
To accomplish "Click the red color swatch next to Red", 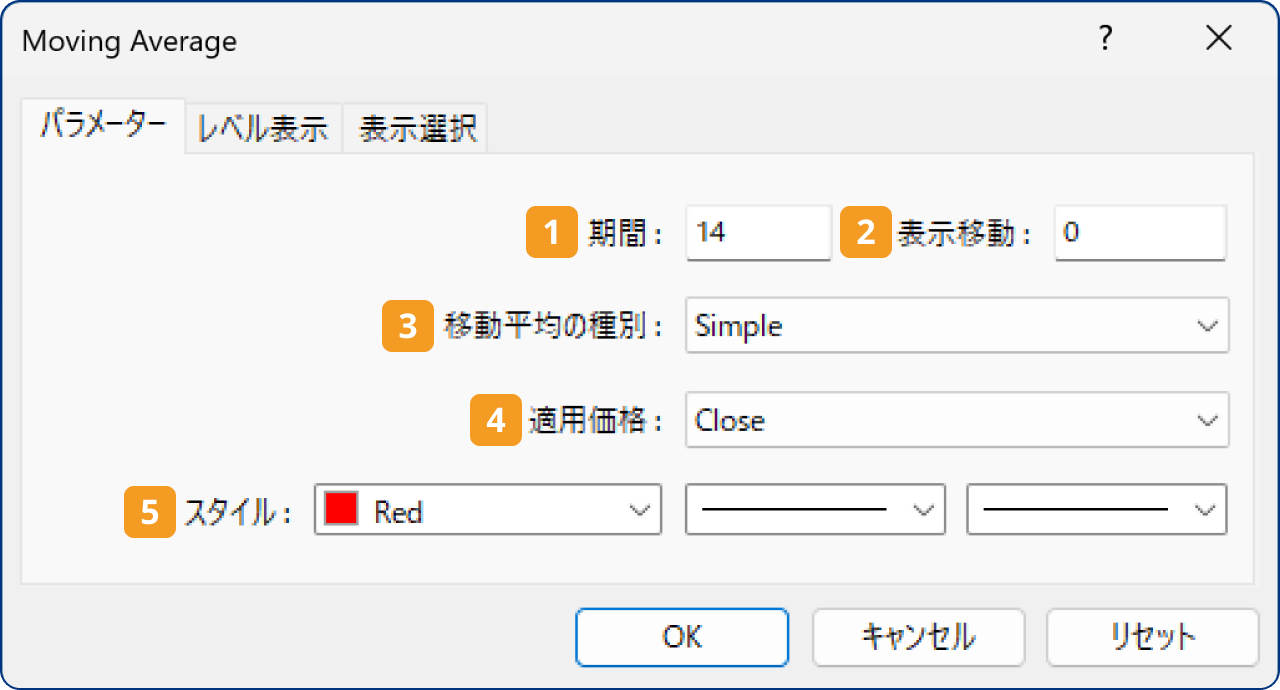I will (x=341, y=510).
